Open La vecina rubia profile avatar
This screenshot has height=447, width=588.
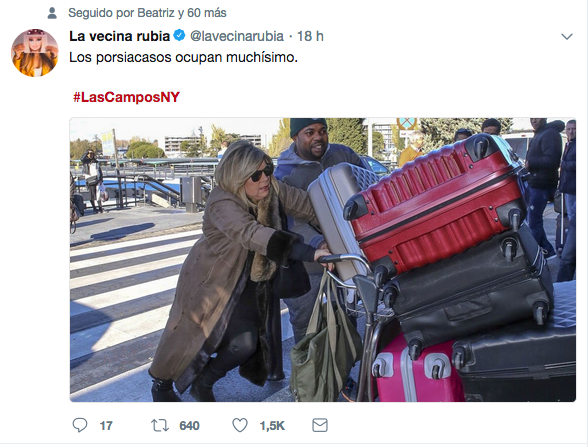(35, 53)
